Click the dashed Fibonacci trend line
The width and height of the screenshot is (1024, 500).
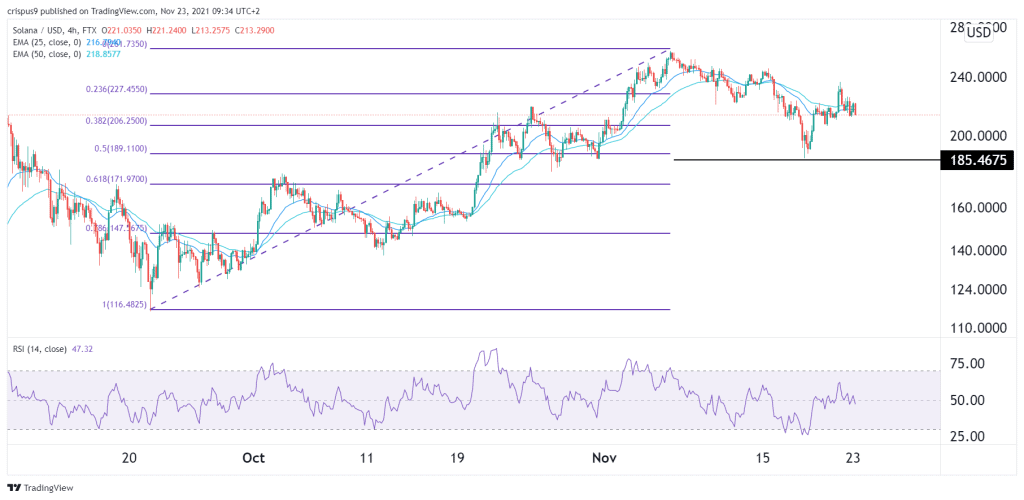(410, 180)
